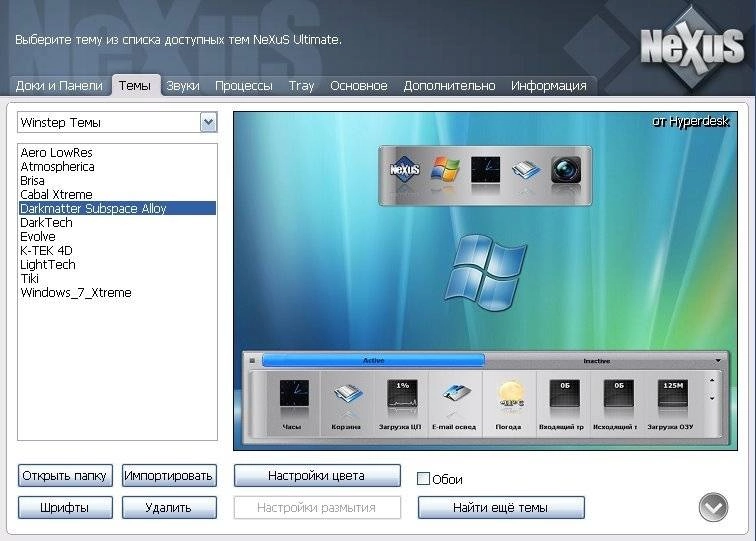Click the NeXuS icon in the preview dock
This screenshot has height=541, width=756.
pos(405,170)
